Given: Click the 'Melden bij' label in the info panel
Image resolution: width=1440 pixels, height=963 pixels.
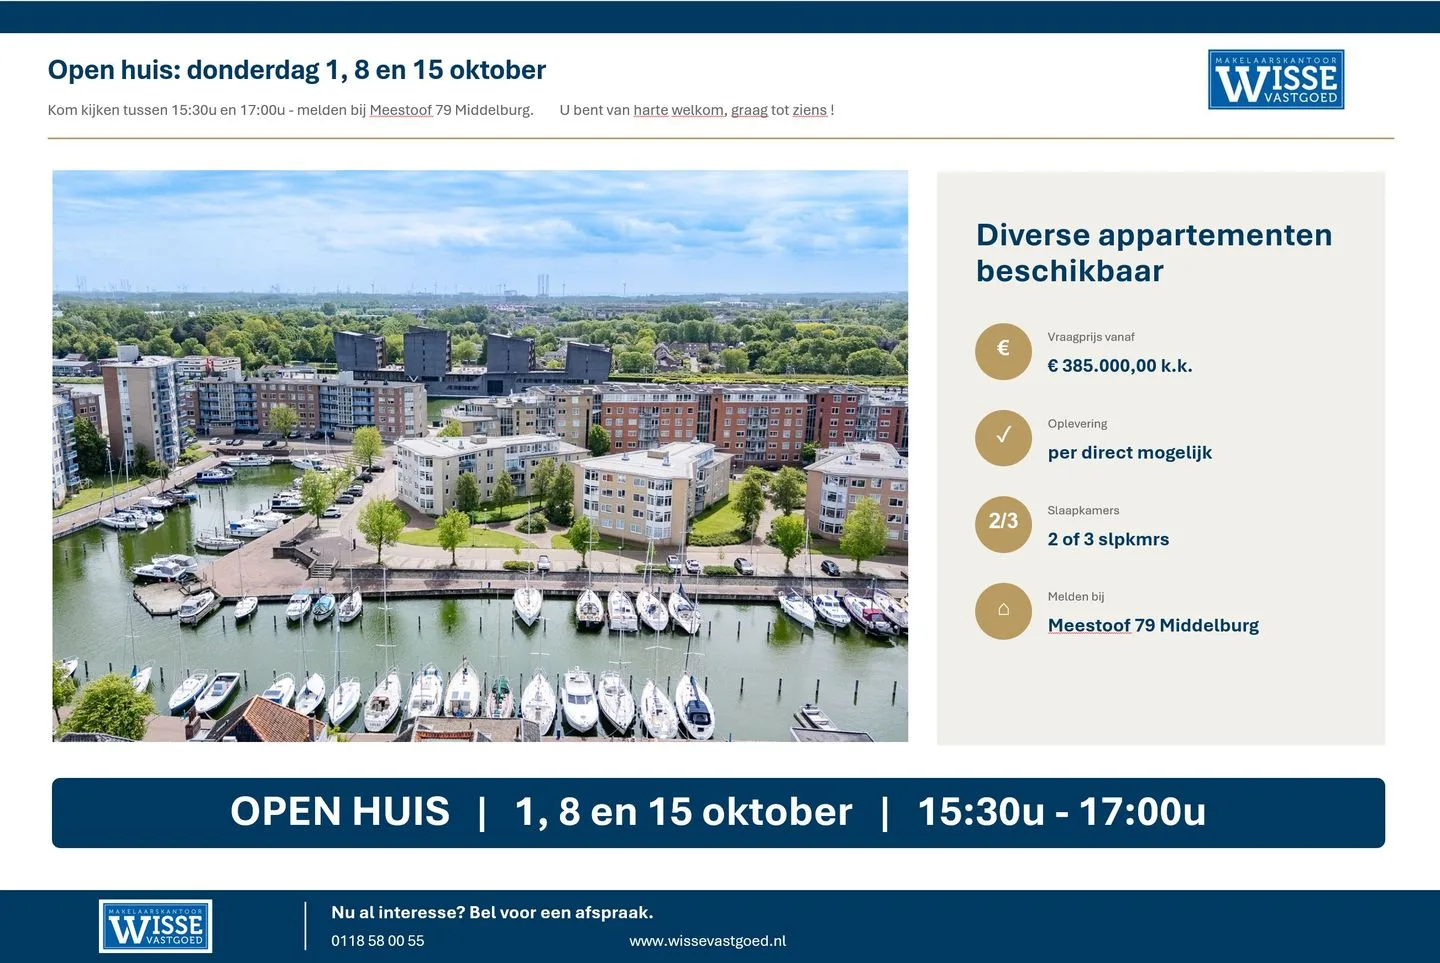Looking at the screenshot, I should point(1076,597).
